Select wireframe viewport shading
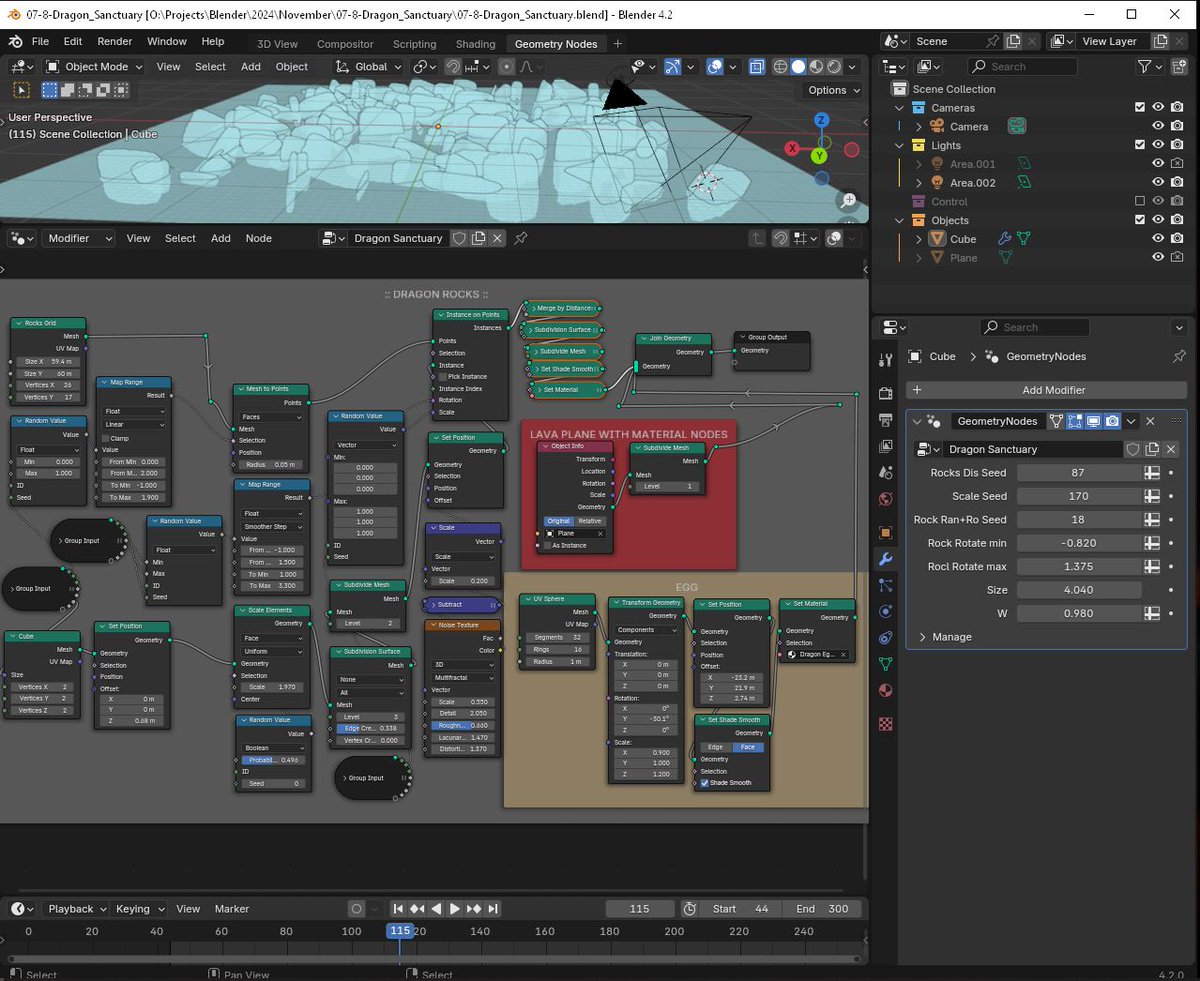The height and width of the screenshot is (981, 1200). point(779,67)
